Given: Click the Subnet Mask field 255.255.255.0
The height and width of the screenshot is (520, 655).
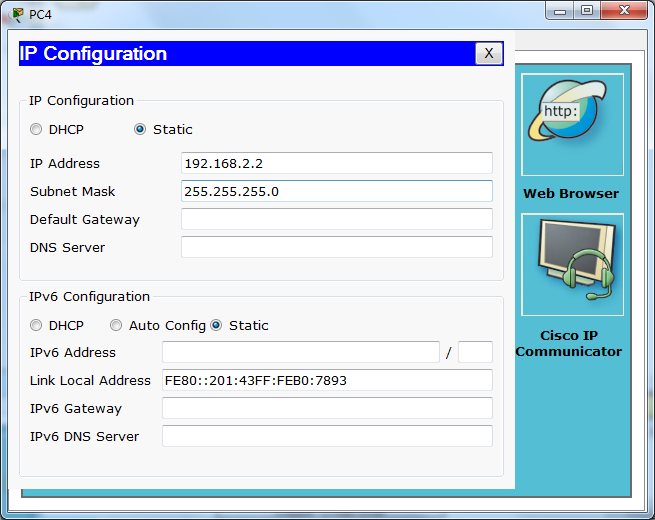Looking at the screenshot, I should [337, 191].
